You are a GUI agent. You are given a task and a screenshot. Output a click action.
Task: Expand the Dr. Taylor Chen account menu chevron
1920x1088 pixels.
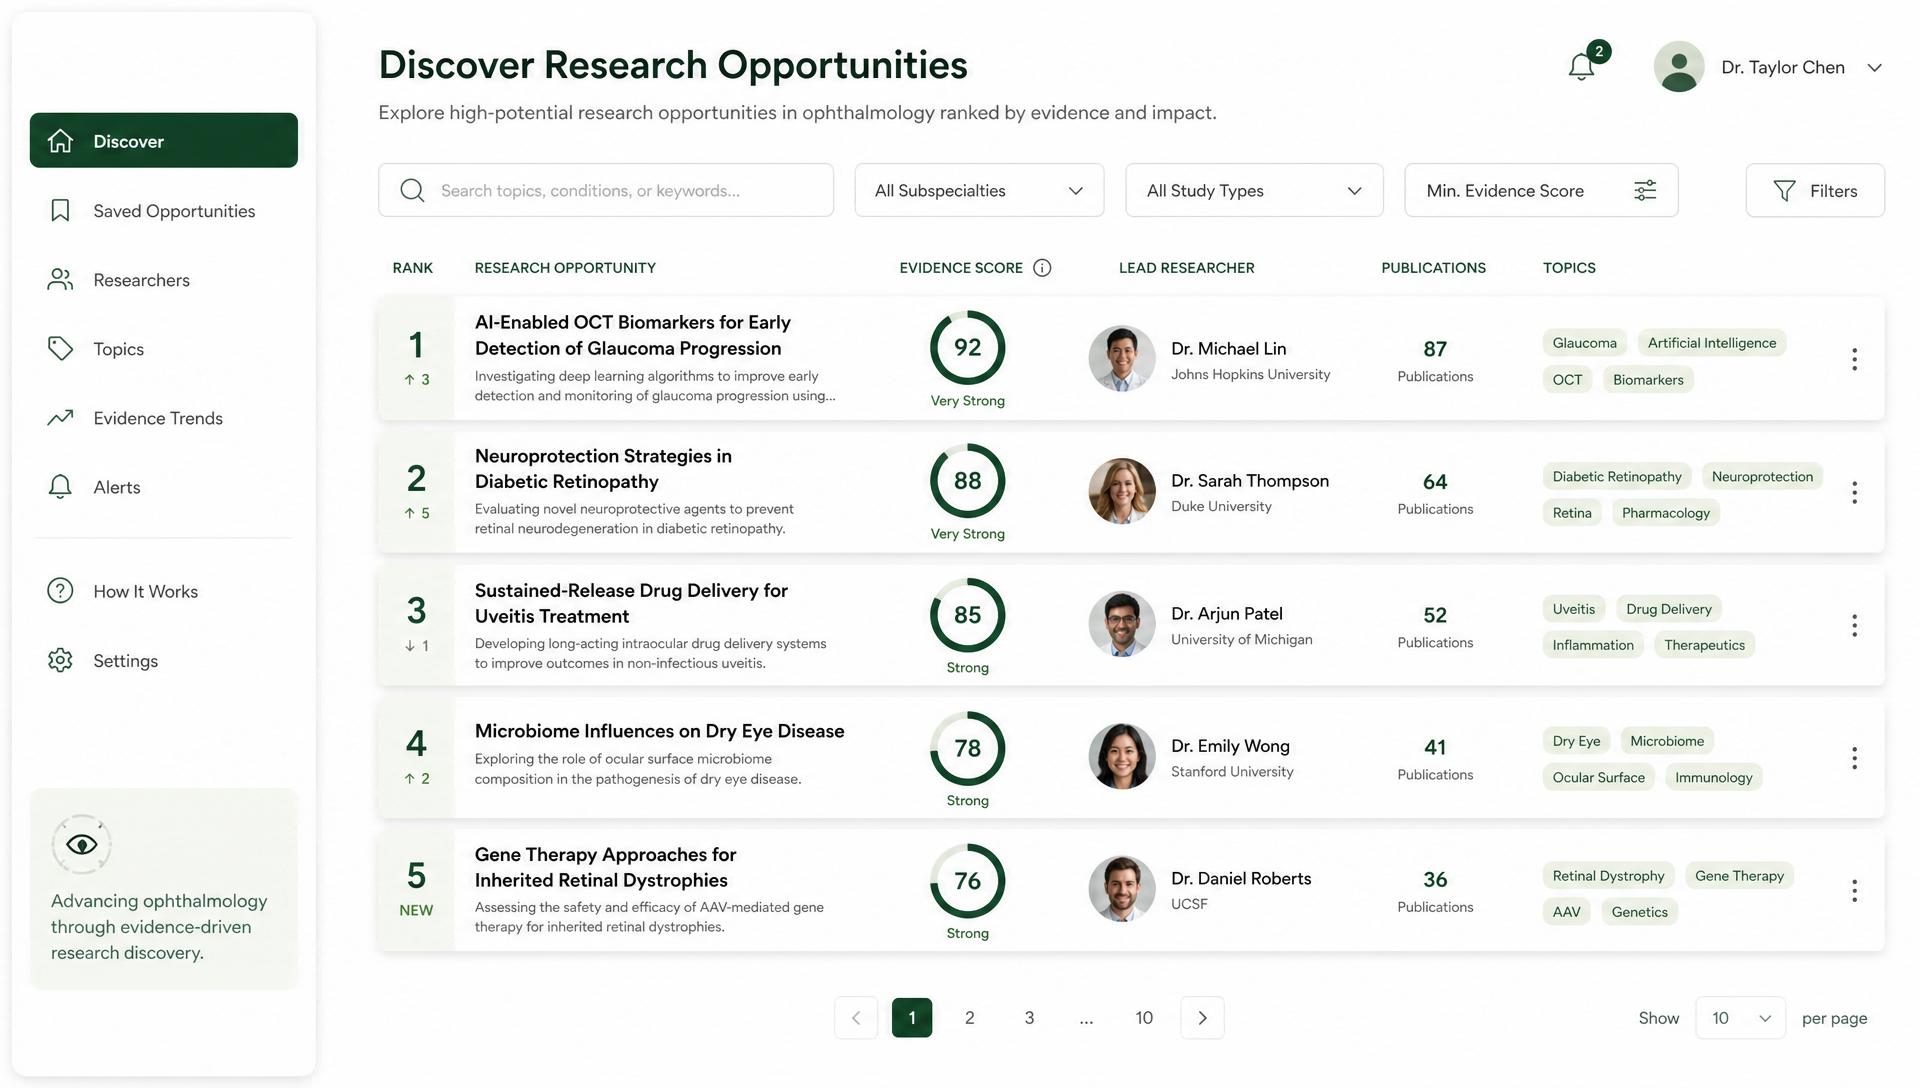(1875, 68)
